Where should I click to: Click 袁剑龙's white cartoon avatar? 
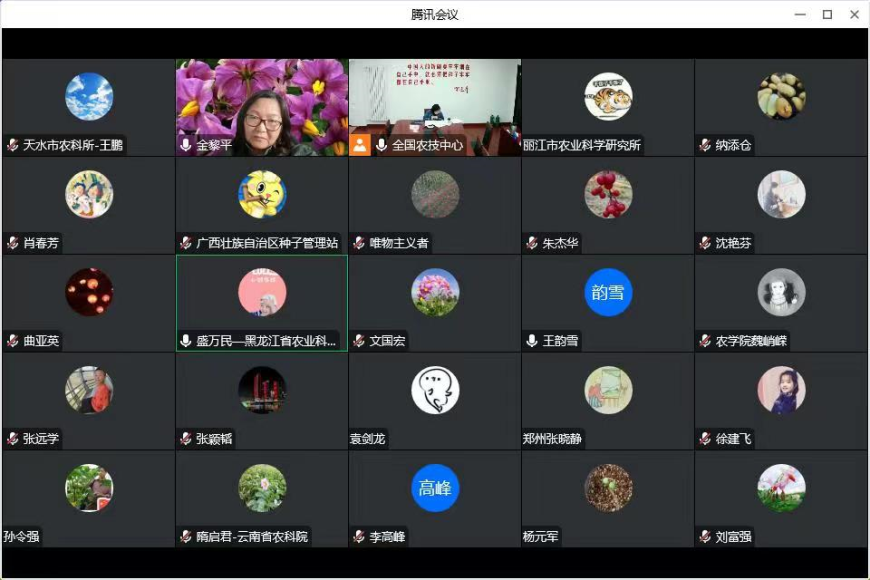(435, 390)
